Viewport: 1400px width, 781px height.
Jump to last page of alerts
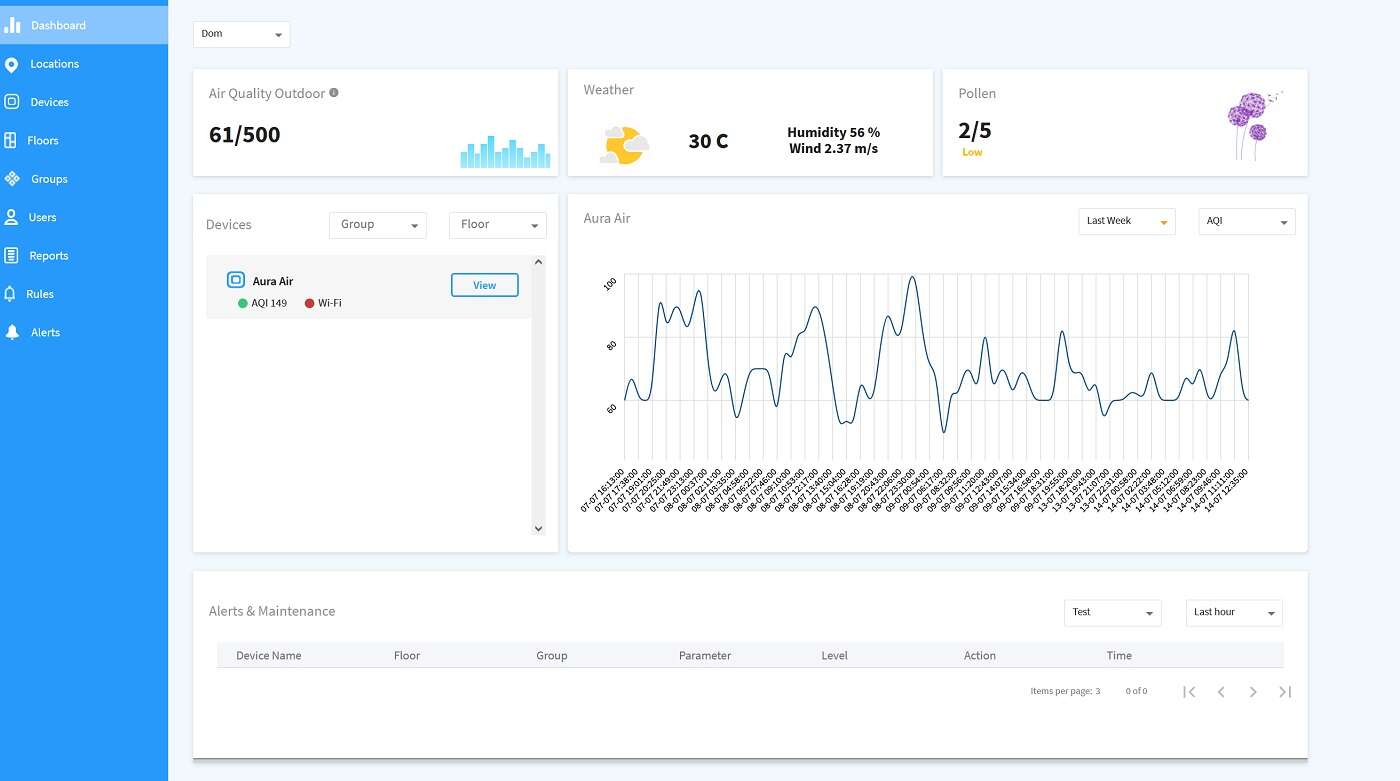coord(1285,692)
